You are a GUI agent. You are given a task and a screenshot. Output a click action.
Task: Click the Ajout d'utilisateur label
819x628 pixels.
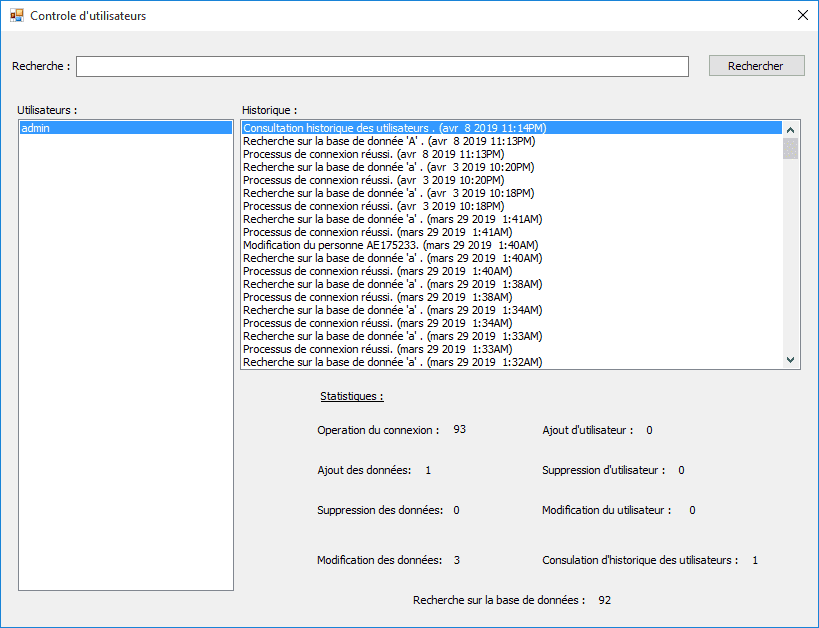click(588, 430)
